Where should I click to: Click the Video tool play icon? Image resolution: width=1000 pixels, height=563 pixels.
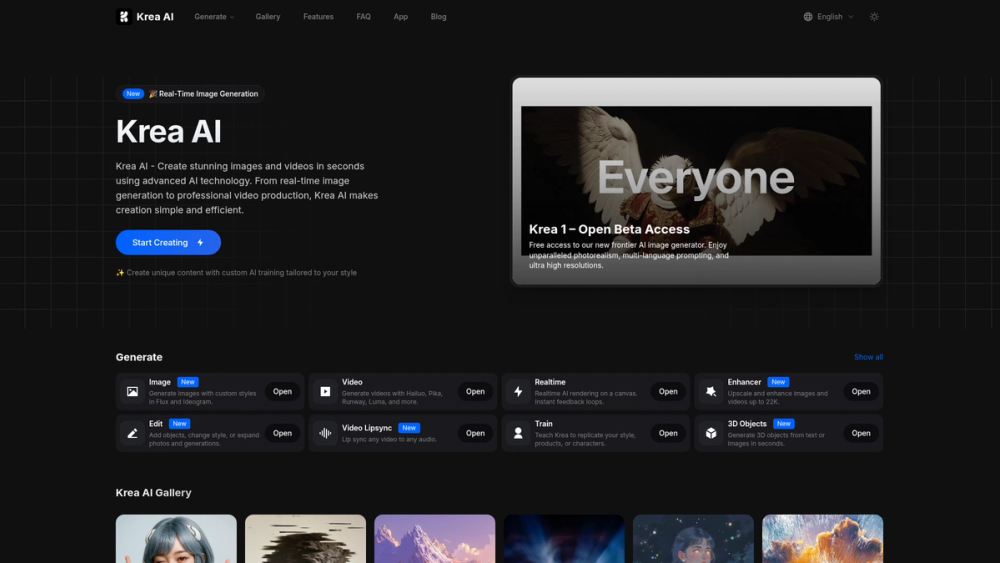click(325, 391)
